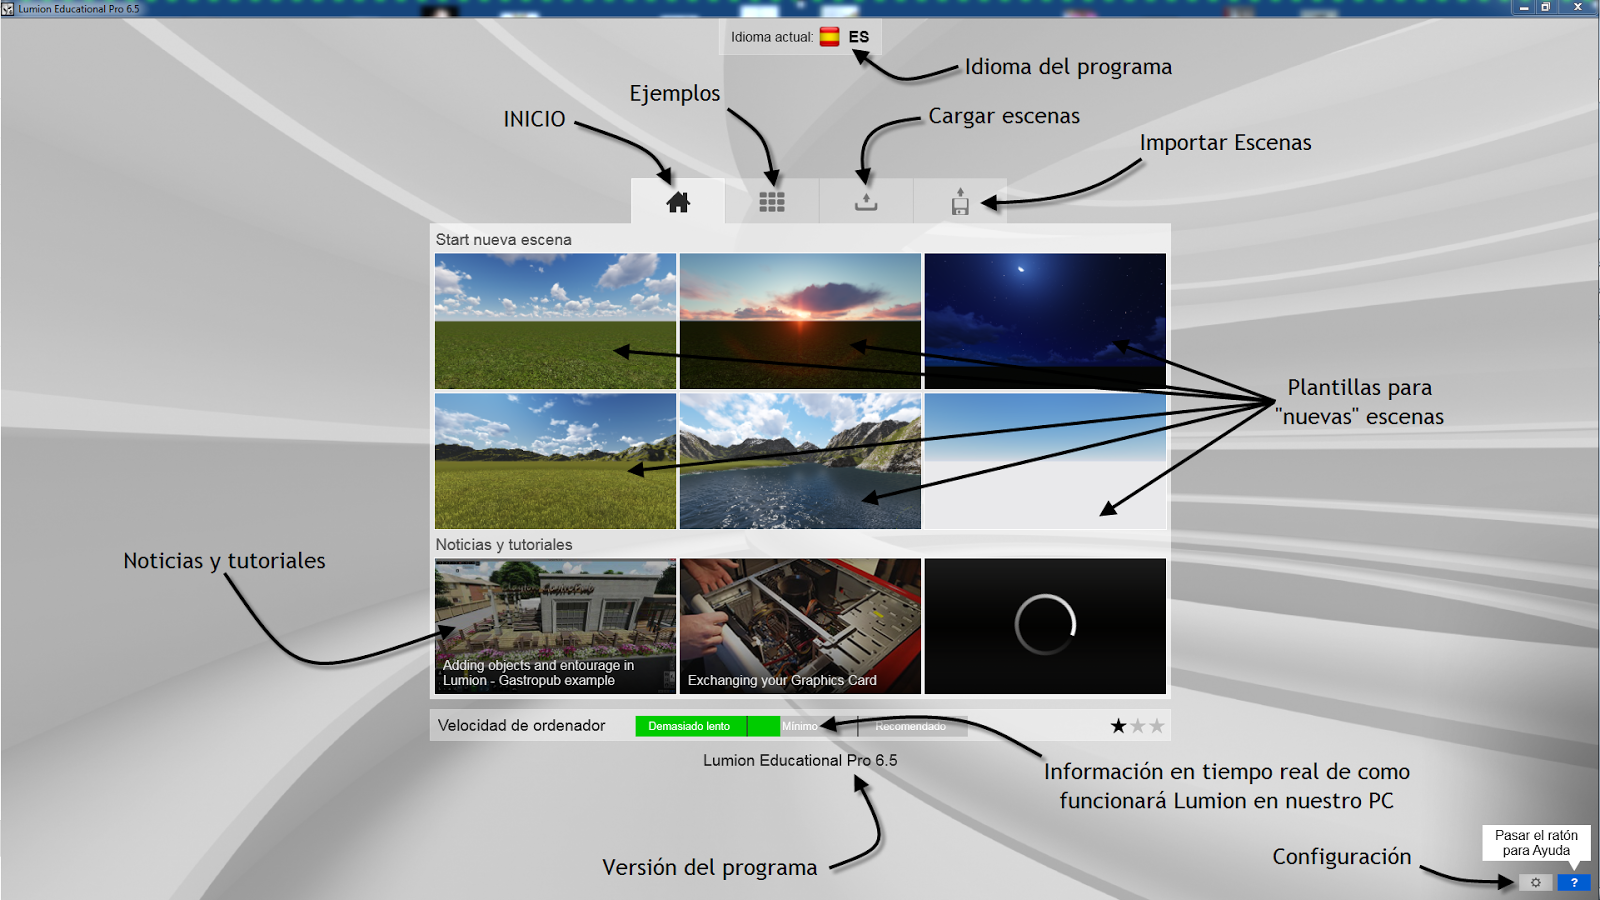Click the blue help question mark button
This screenshot has width=1600, height=900.
tap(1574, 882)
